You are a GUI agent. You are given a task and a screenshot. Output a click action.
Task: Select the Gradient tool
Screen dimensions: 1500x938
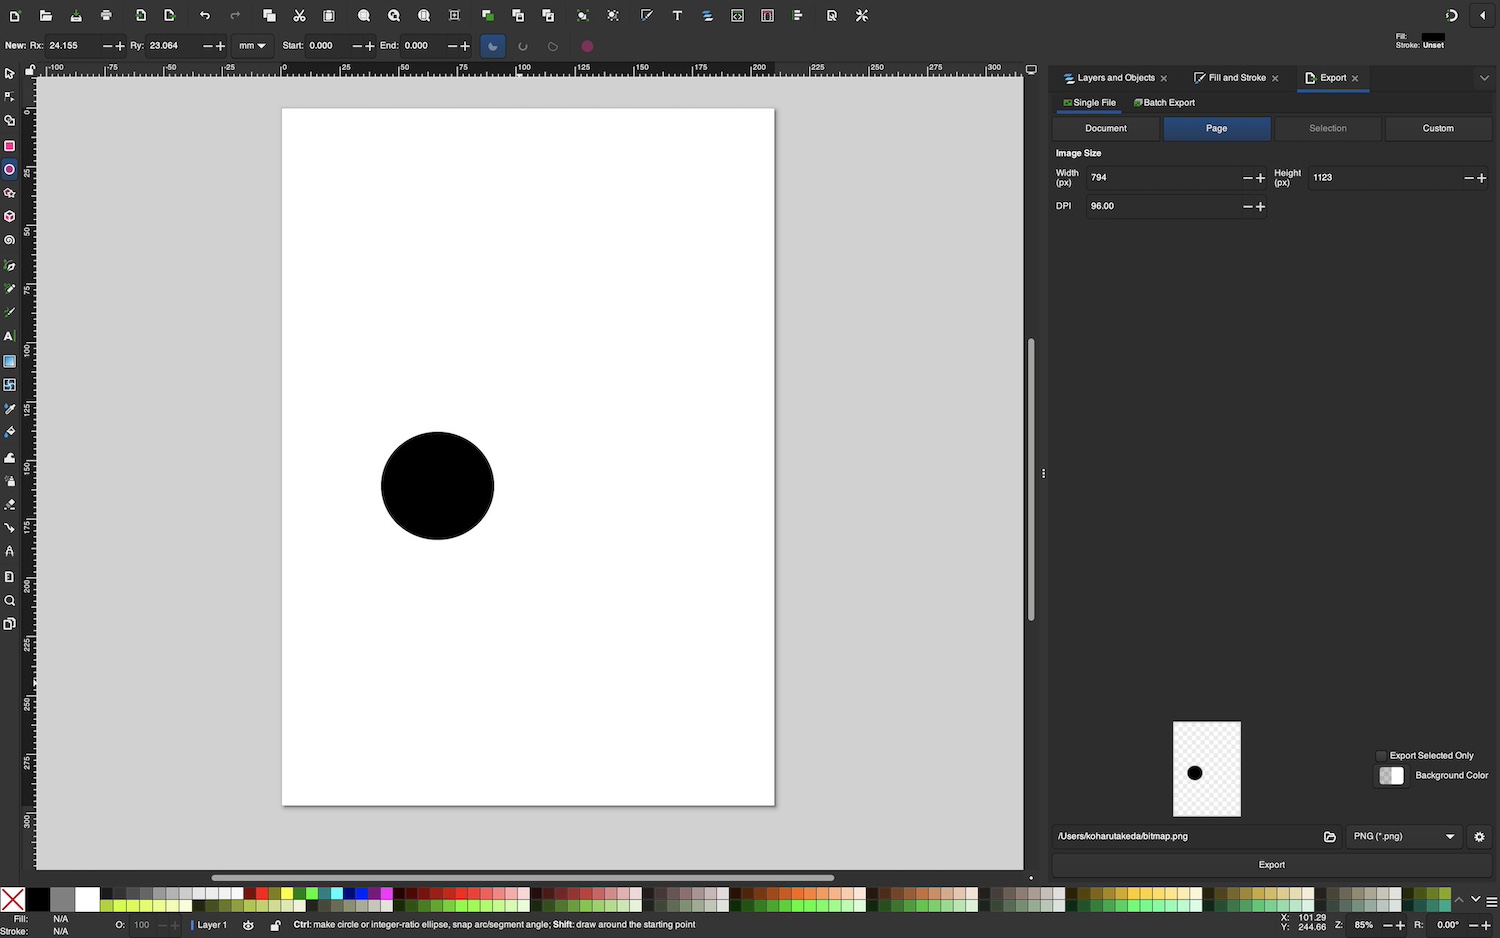10,361
